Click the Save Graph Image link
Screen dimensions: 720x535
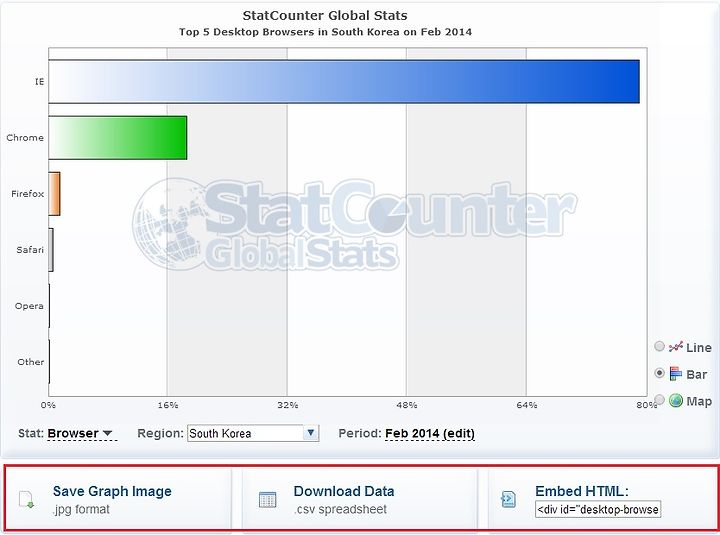click(x=112, y=491)
